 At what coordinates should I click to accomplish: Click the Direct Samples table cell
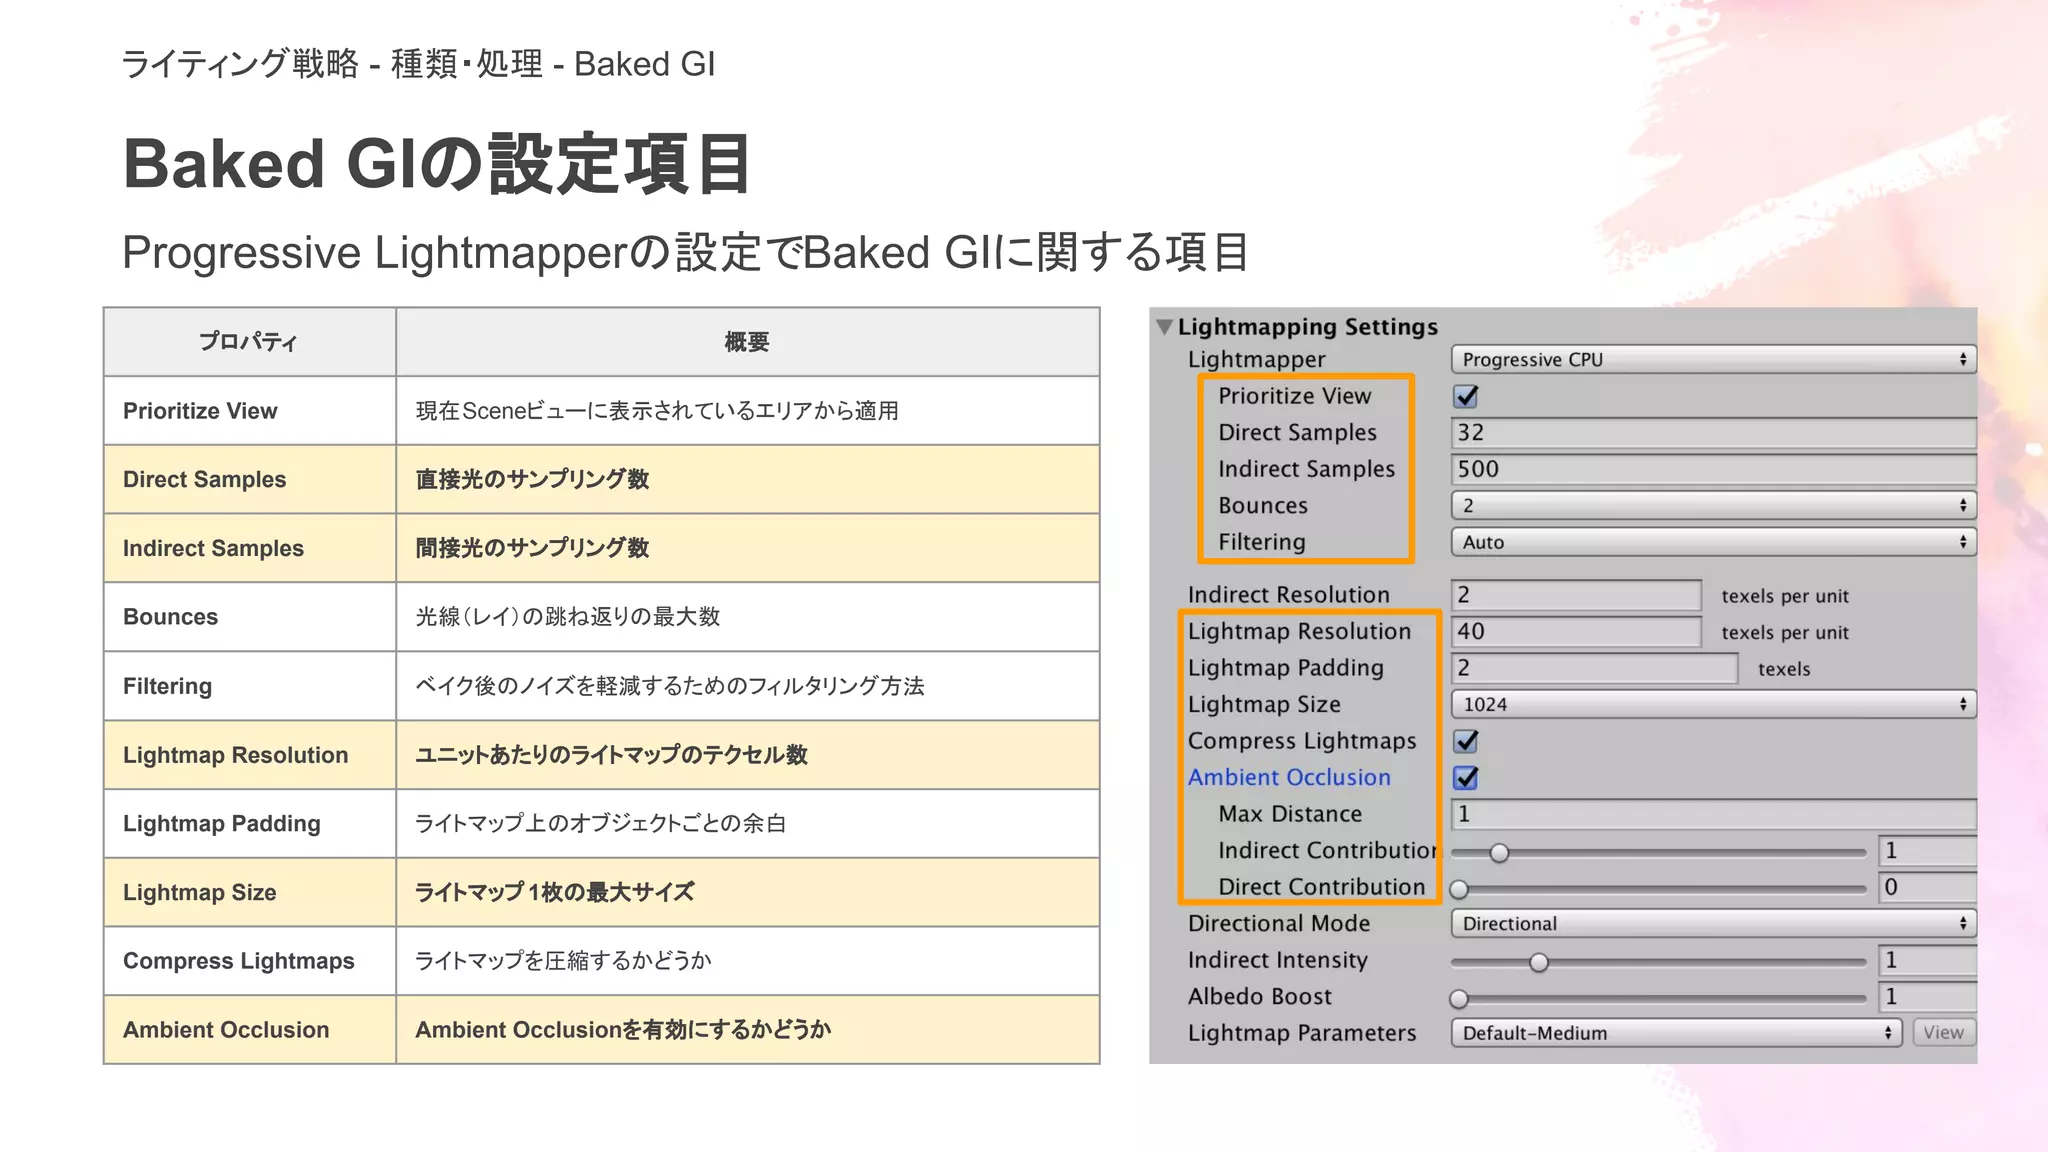point(250,479)
